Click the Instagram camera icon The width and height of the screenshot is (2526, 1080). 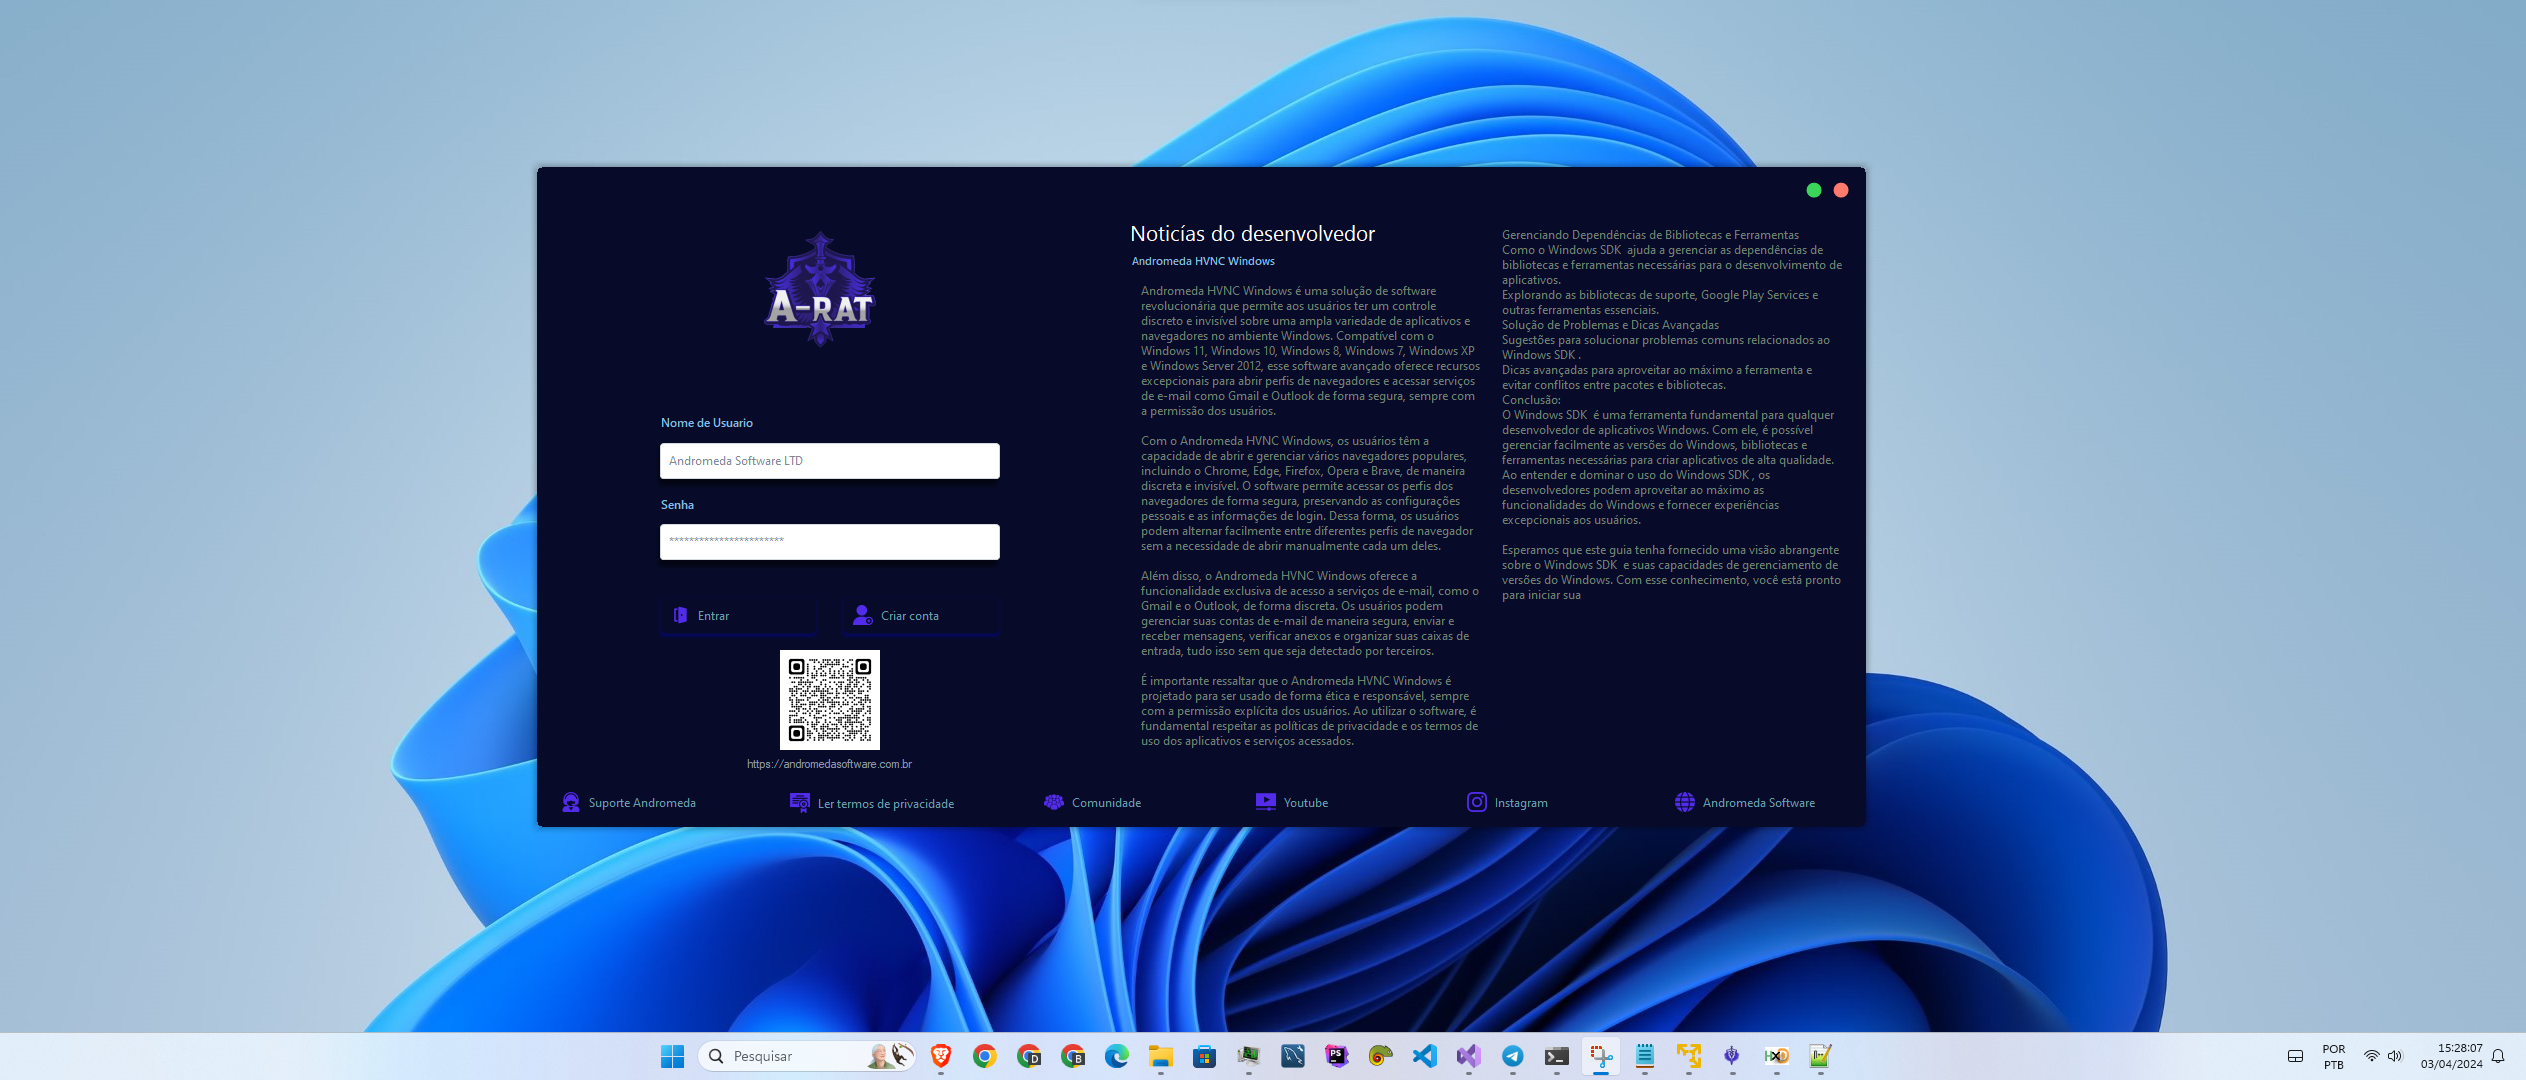tap(1476, 802)
